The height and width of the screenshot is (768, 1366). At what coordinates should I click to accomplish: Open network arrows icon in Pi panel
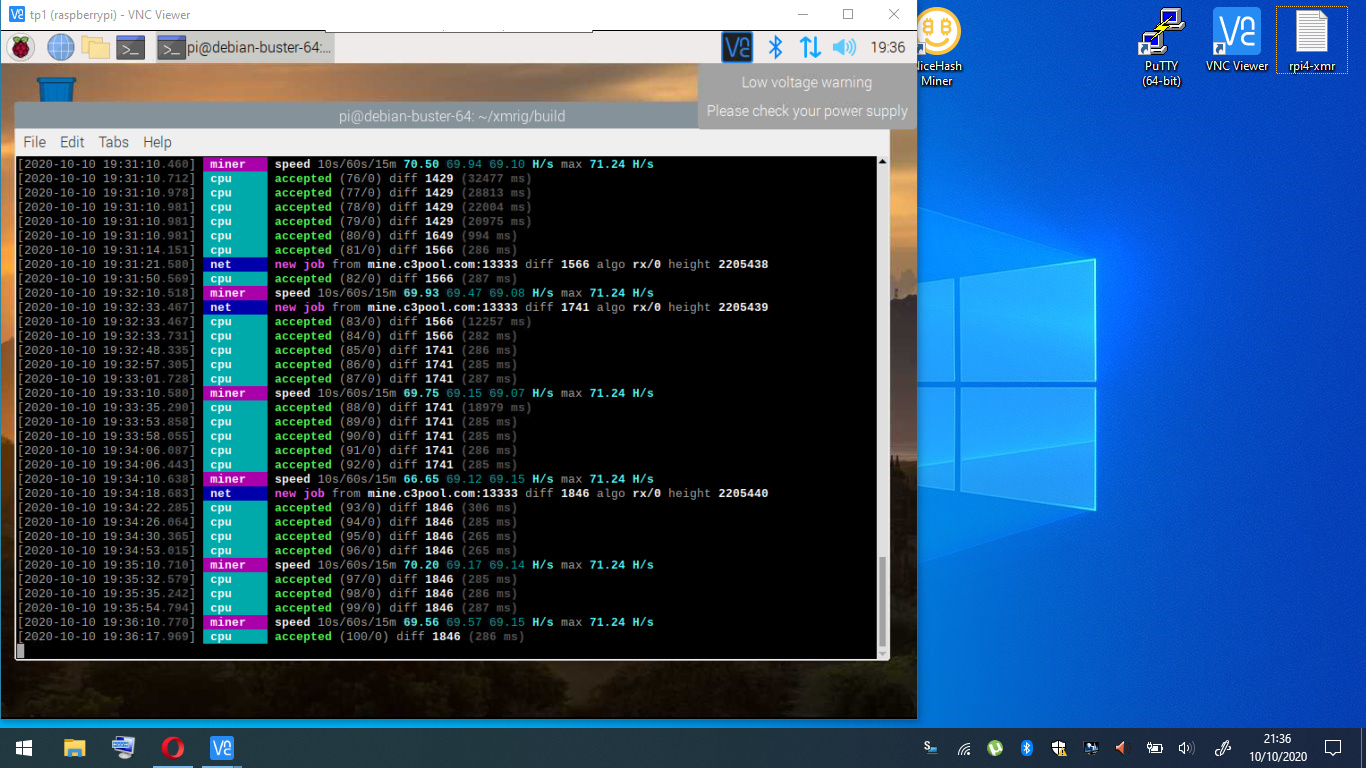pyautogui.click(x=810, y=47)
